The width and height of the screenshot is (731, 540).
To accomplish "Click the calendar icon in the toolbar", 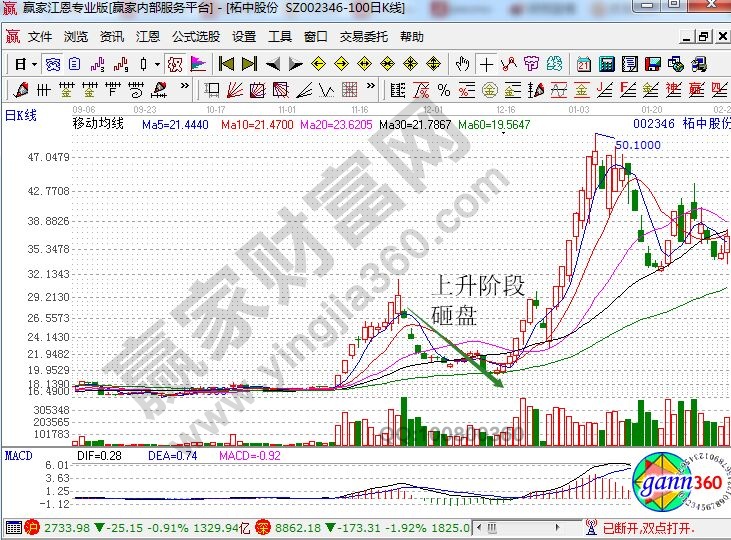I will 585,64.
